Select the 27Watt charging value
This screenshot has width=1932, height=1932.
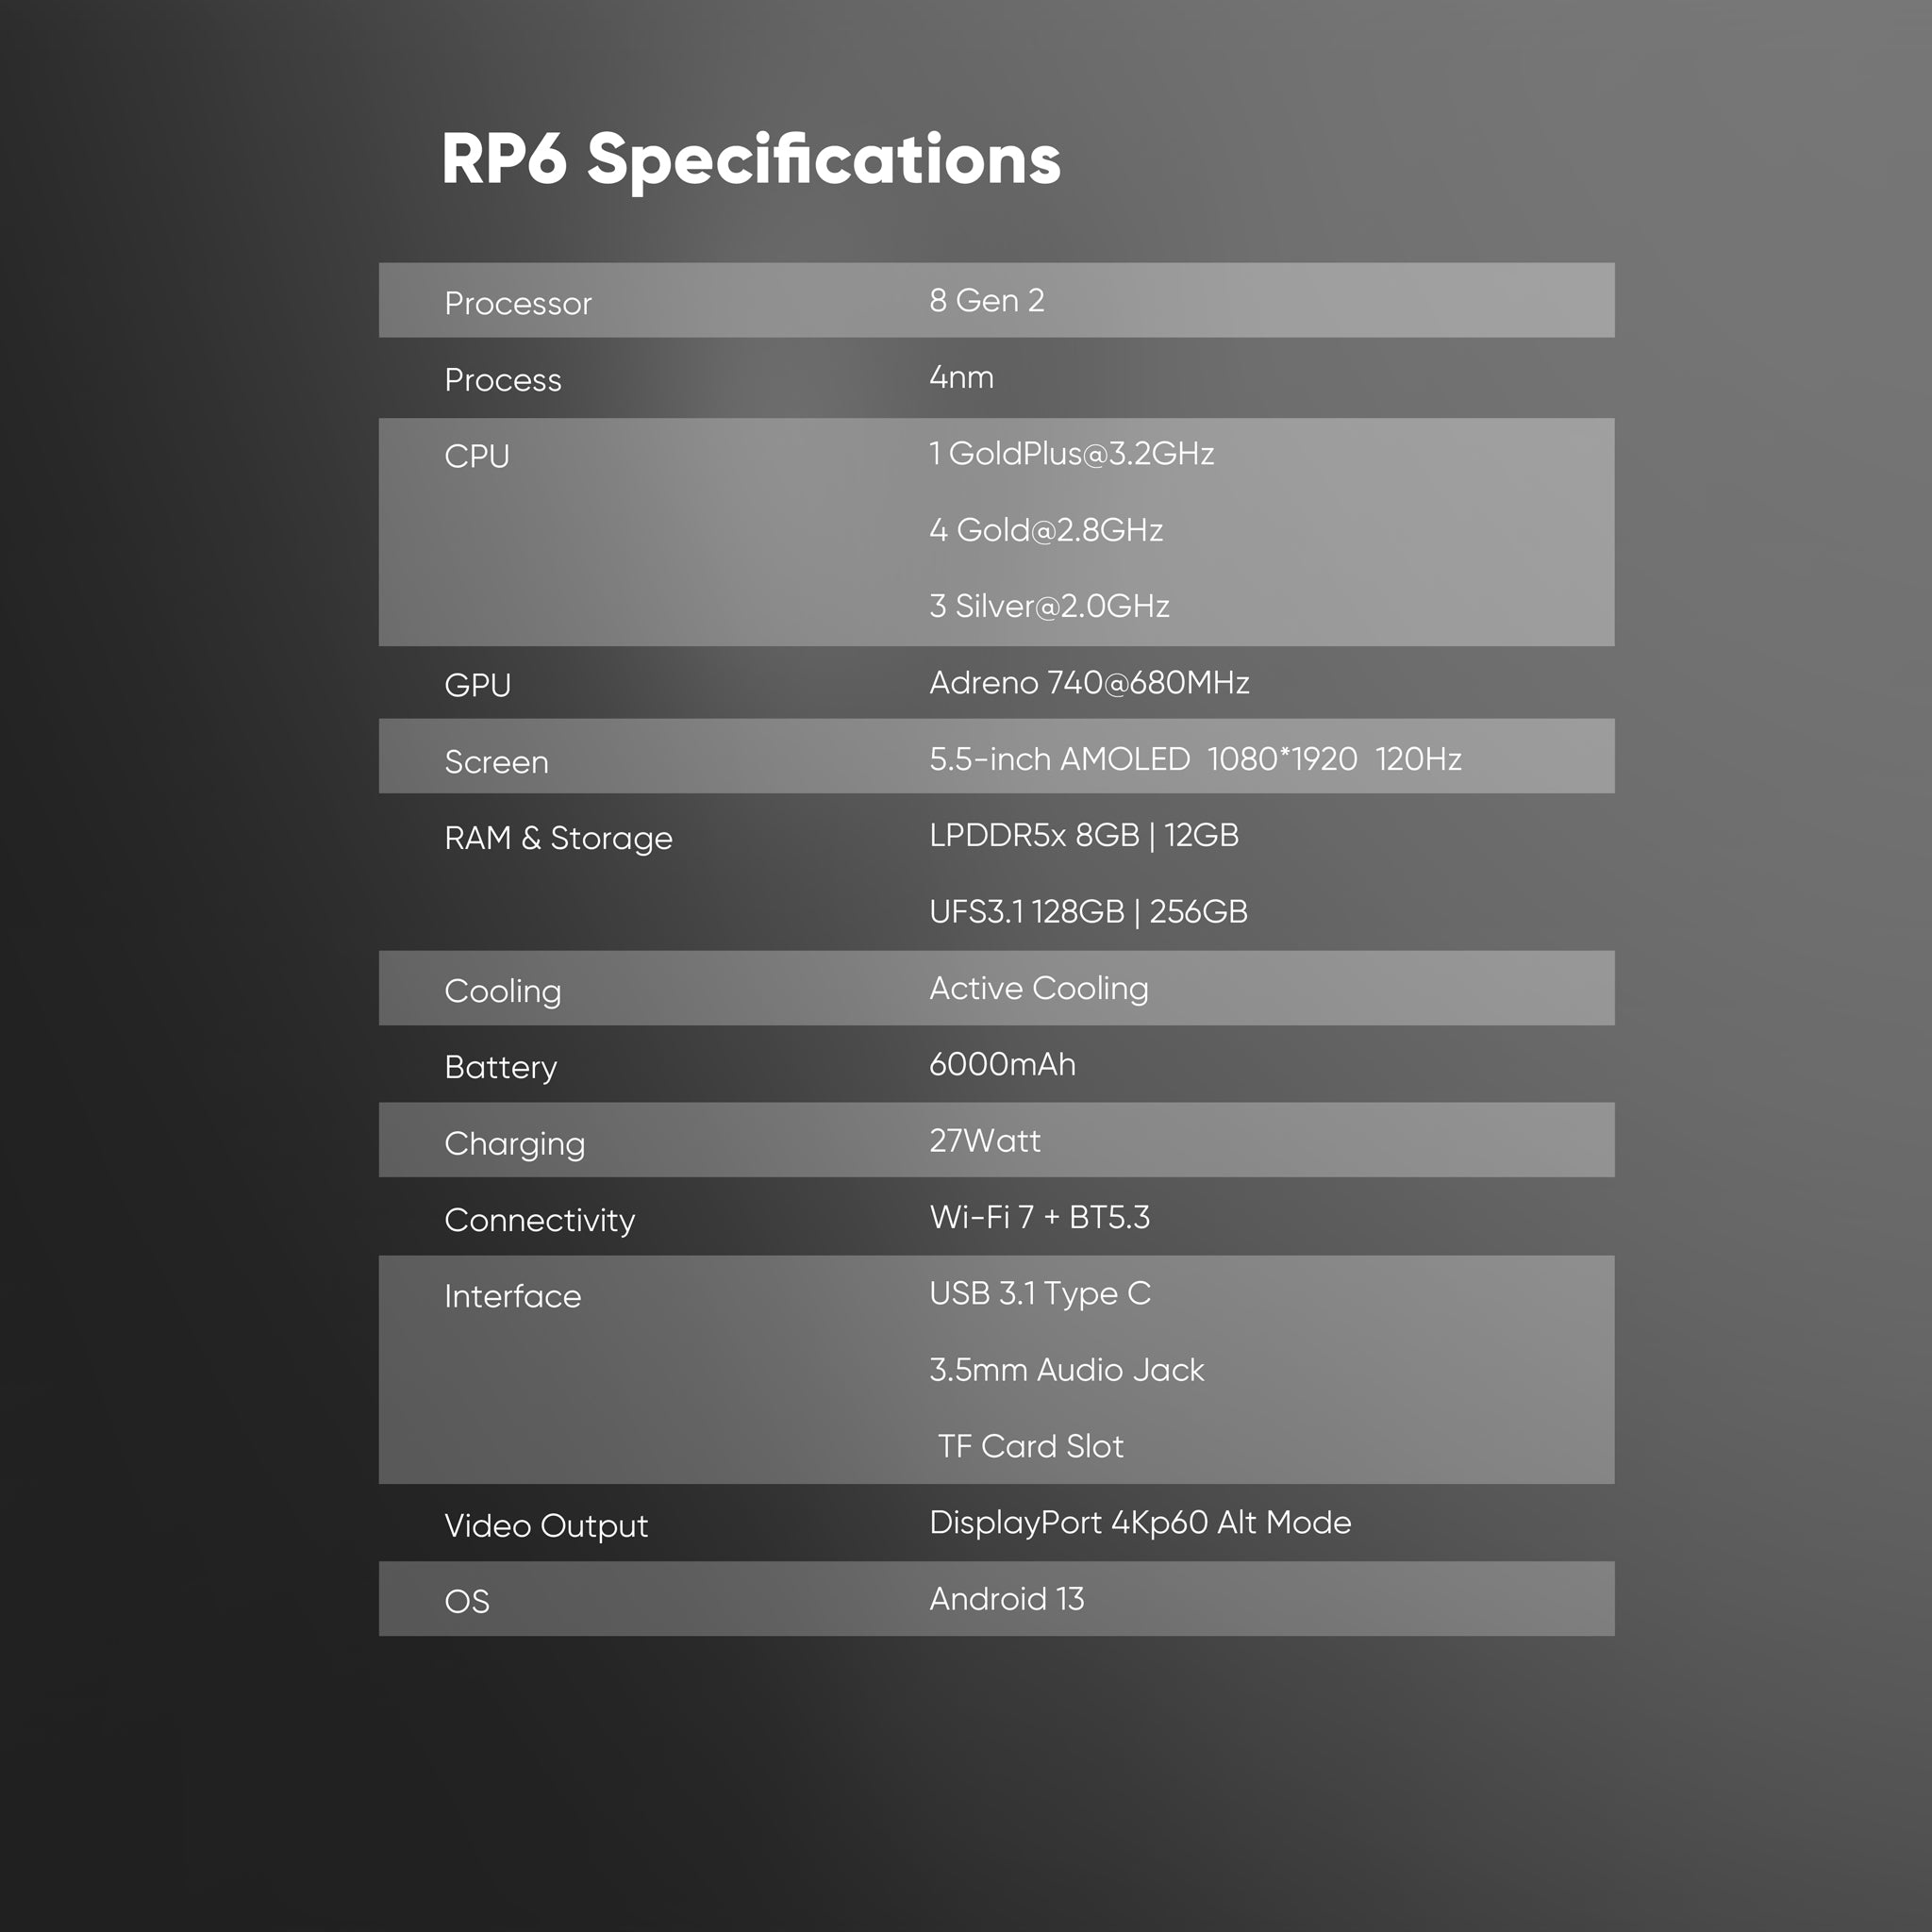(984, 1141)
